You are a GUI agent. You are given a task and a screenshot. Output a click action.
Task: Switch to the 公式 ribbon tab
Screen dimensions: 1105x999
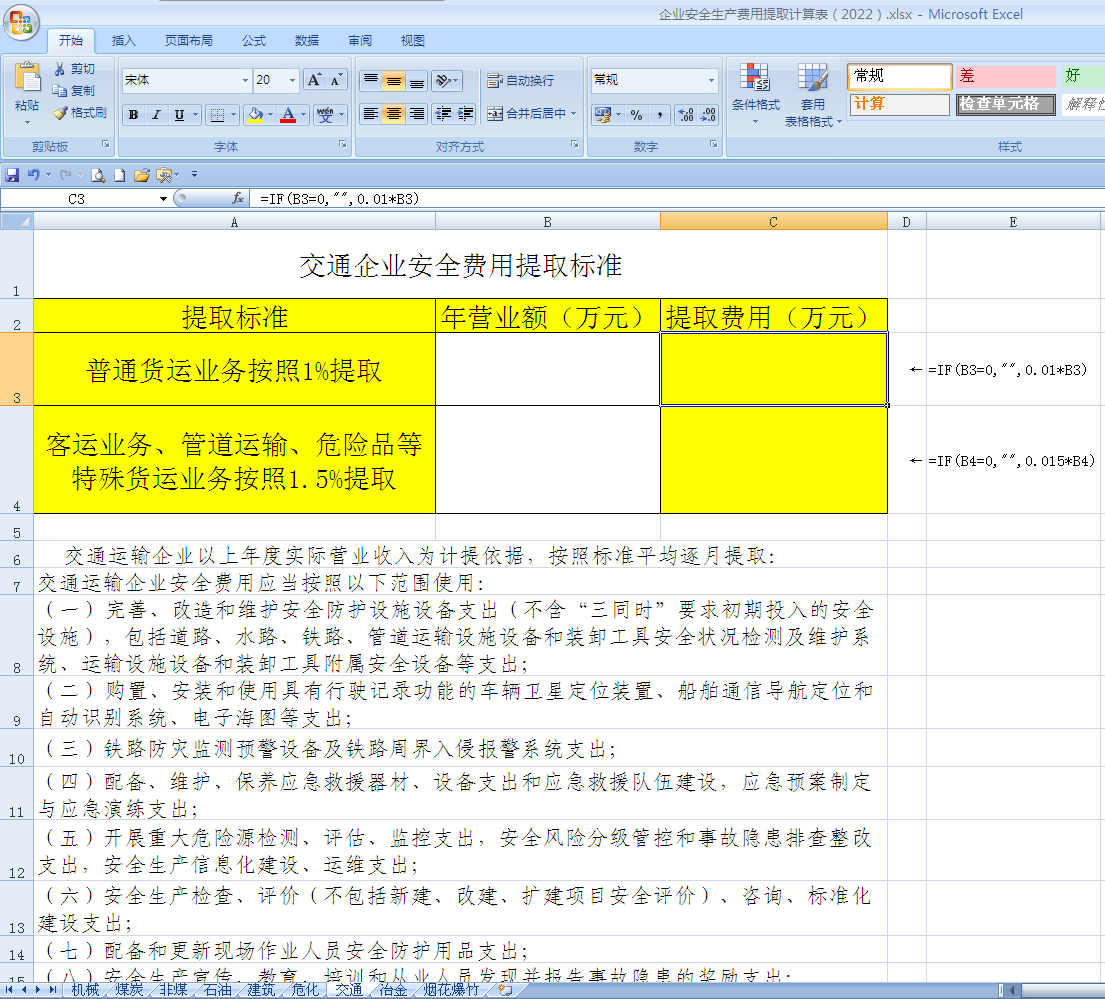pos(254,41)
